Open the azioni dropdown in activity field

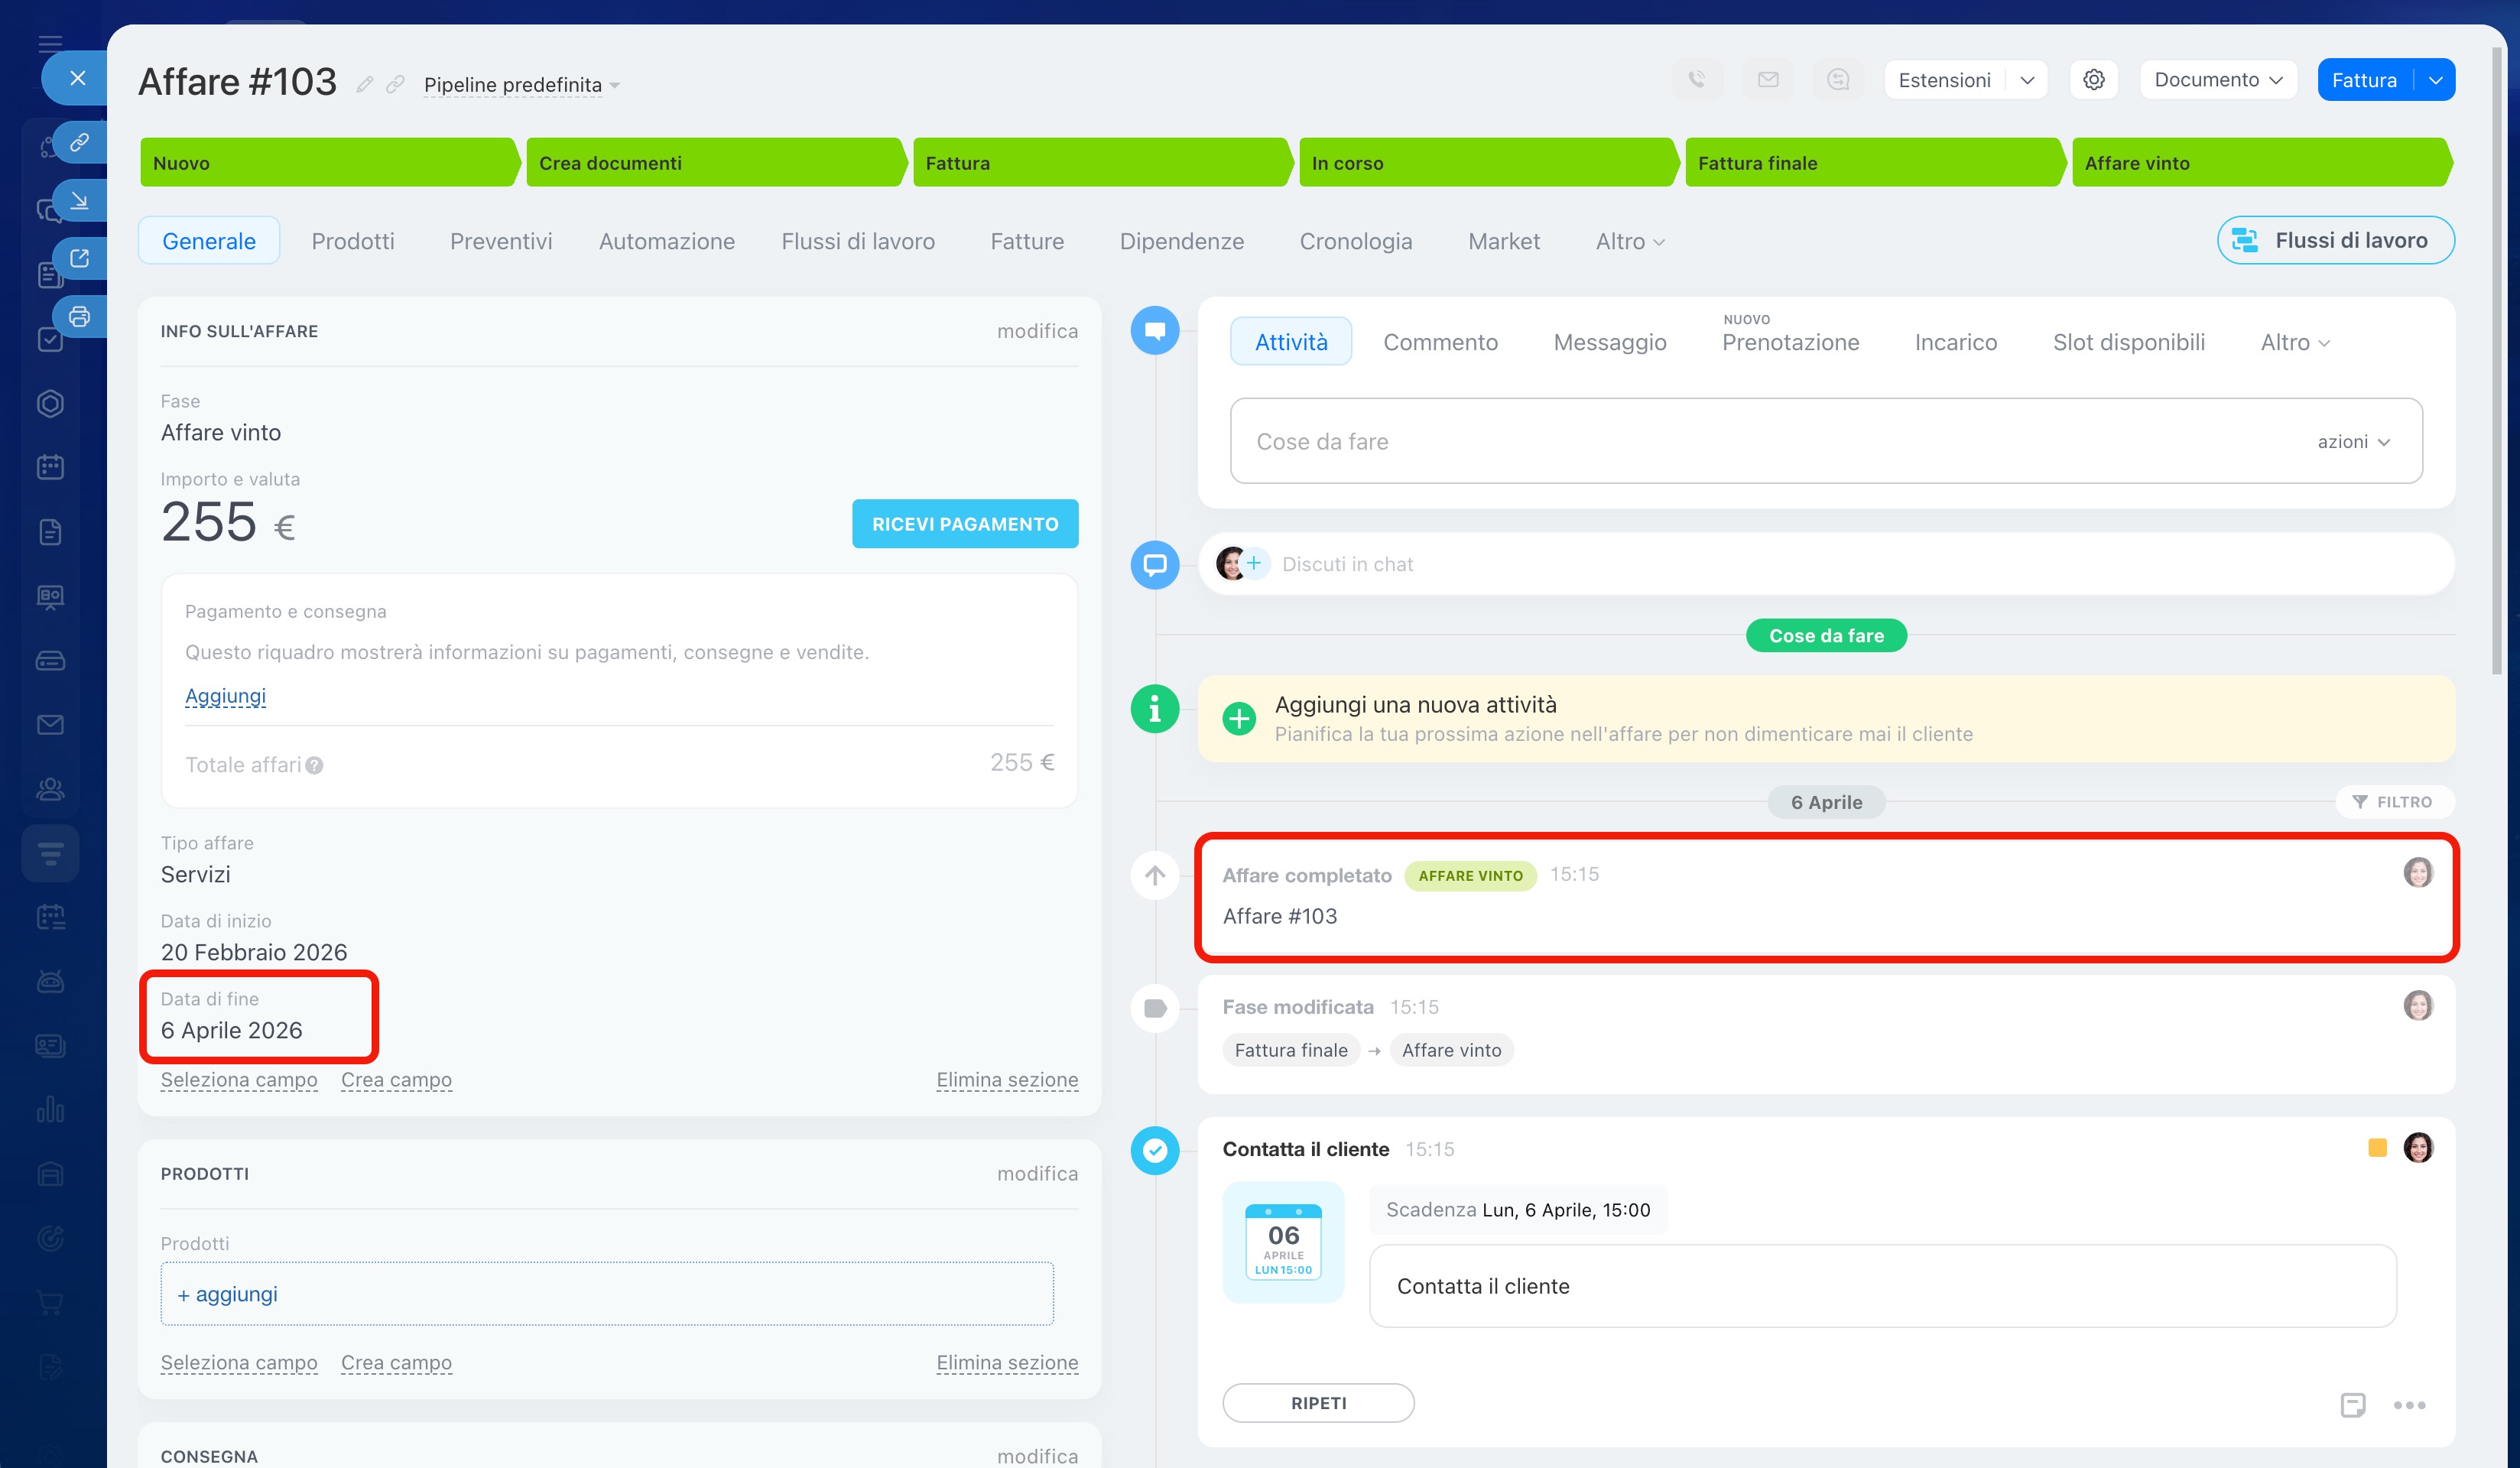point(2353,442)
